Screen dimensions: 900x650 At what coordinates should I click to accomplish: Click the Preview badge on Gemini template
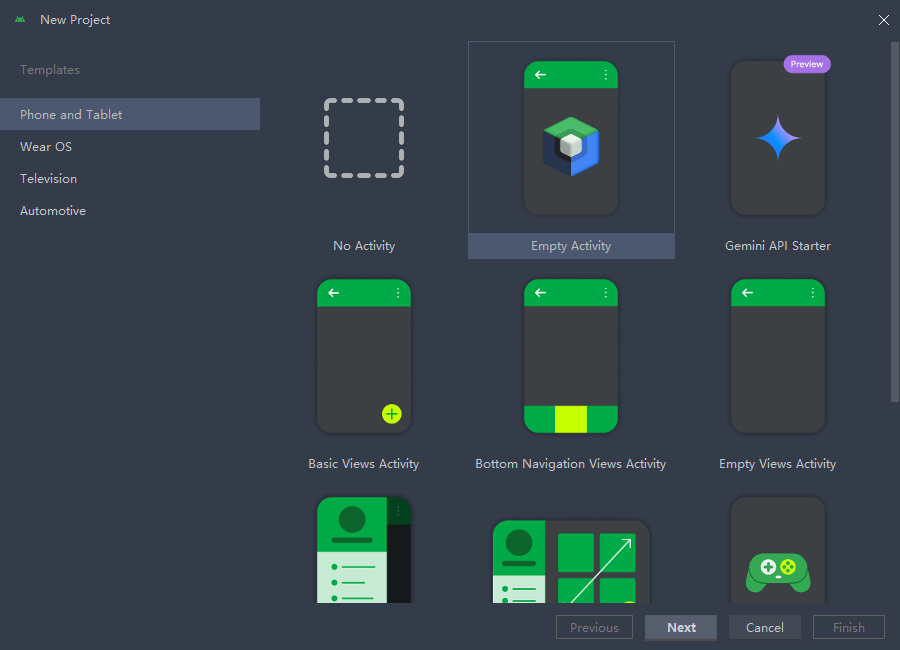tap(806, 64)
